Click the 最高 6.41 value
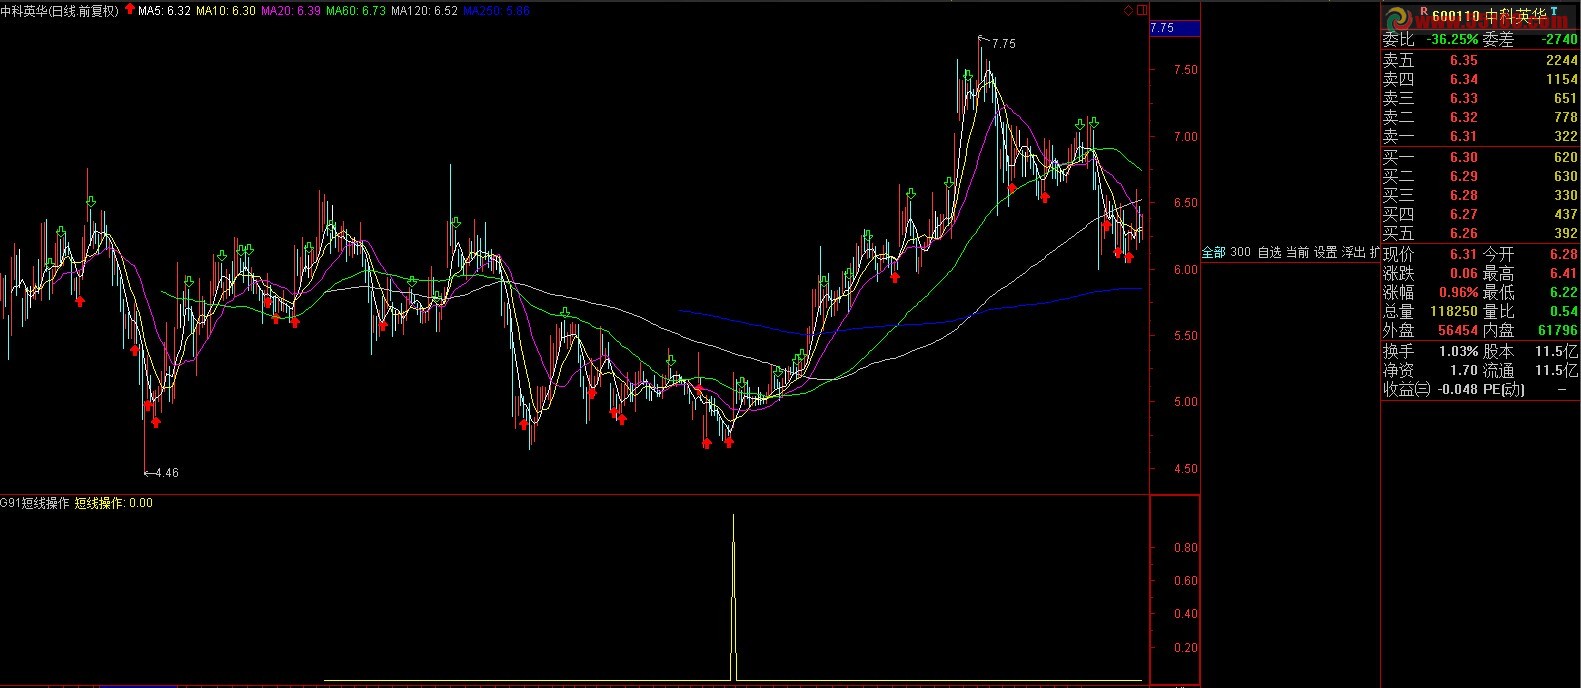Screen dimensions: 1581x688 click(x=1564, y=273)
